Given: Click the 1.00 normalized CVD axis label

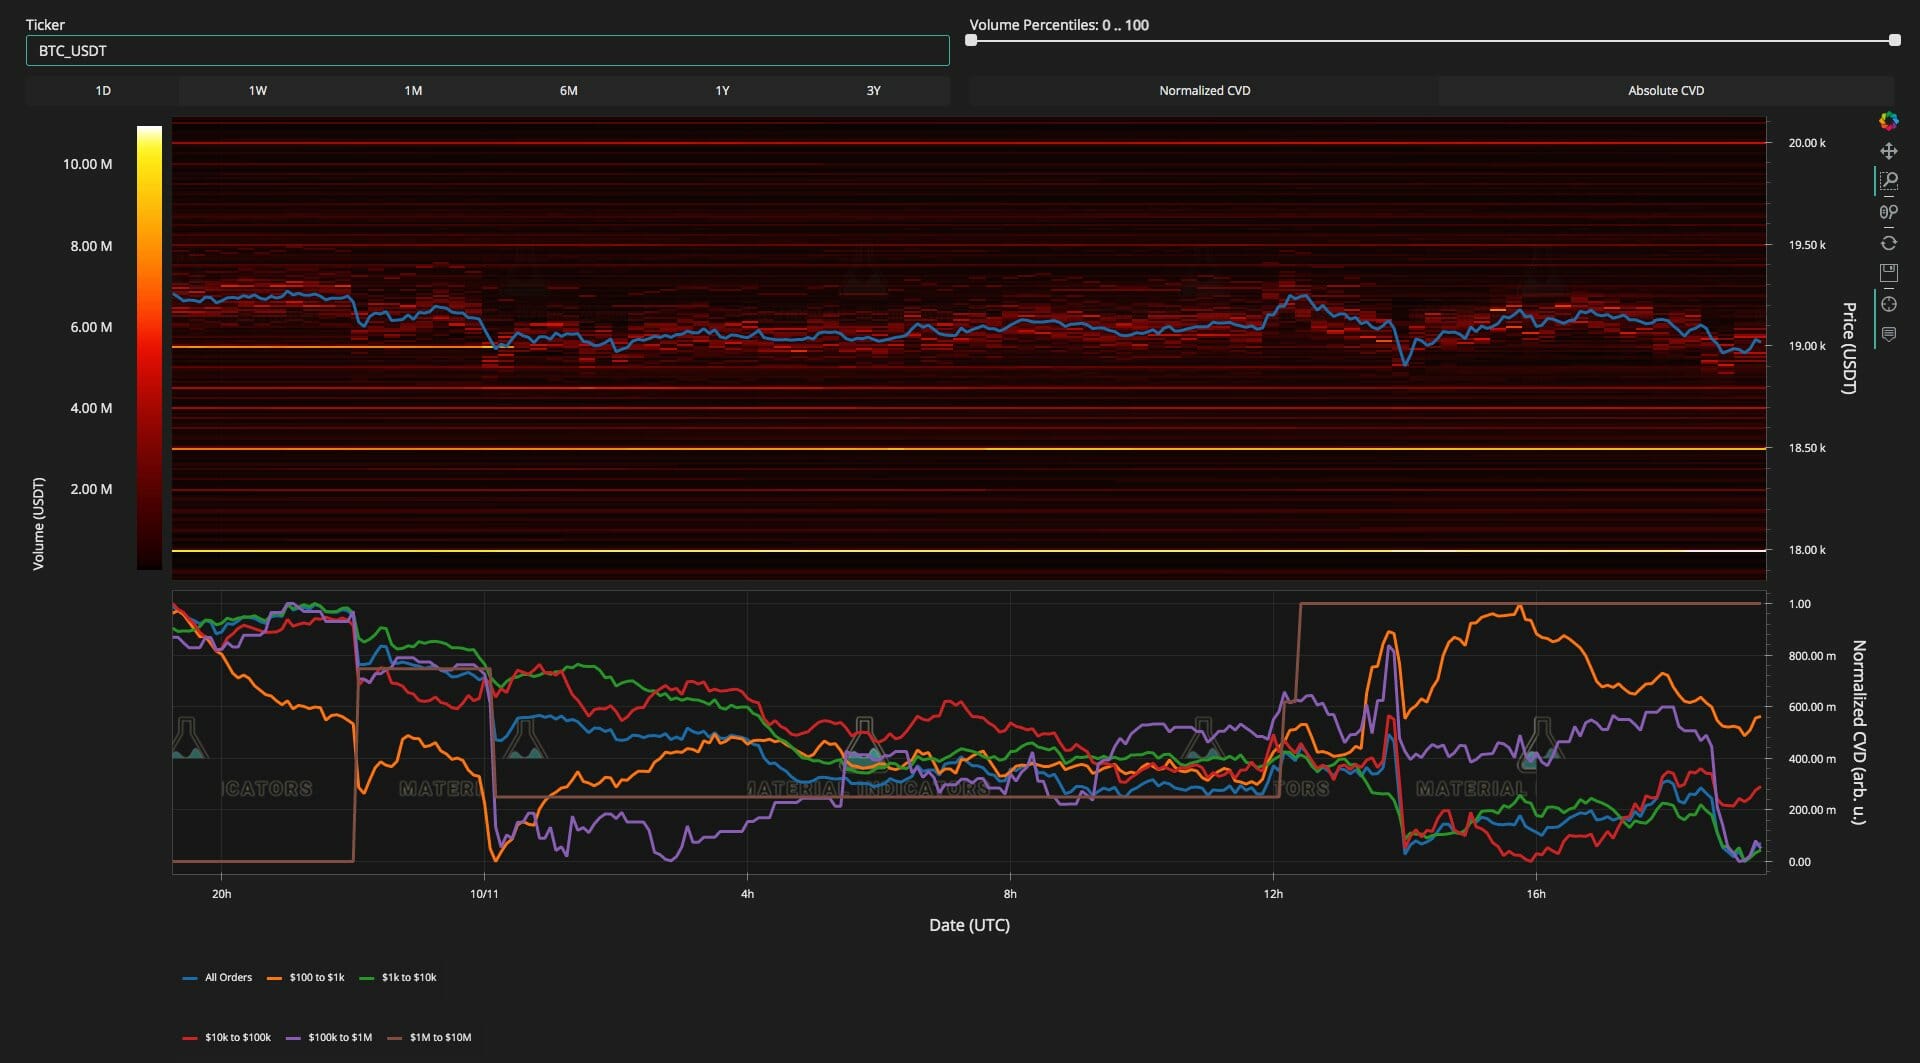Looking at the screenshot, I should pos(1799,604).
